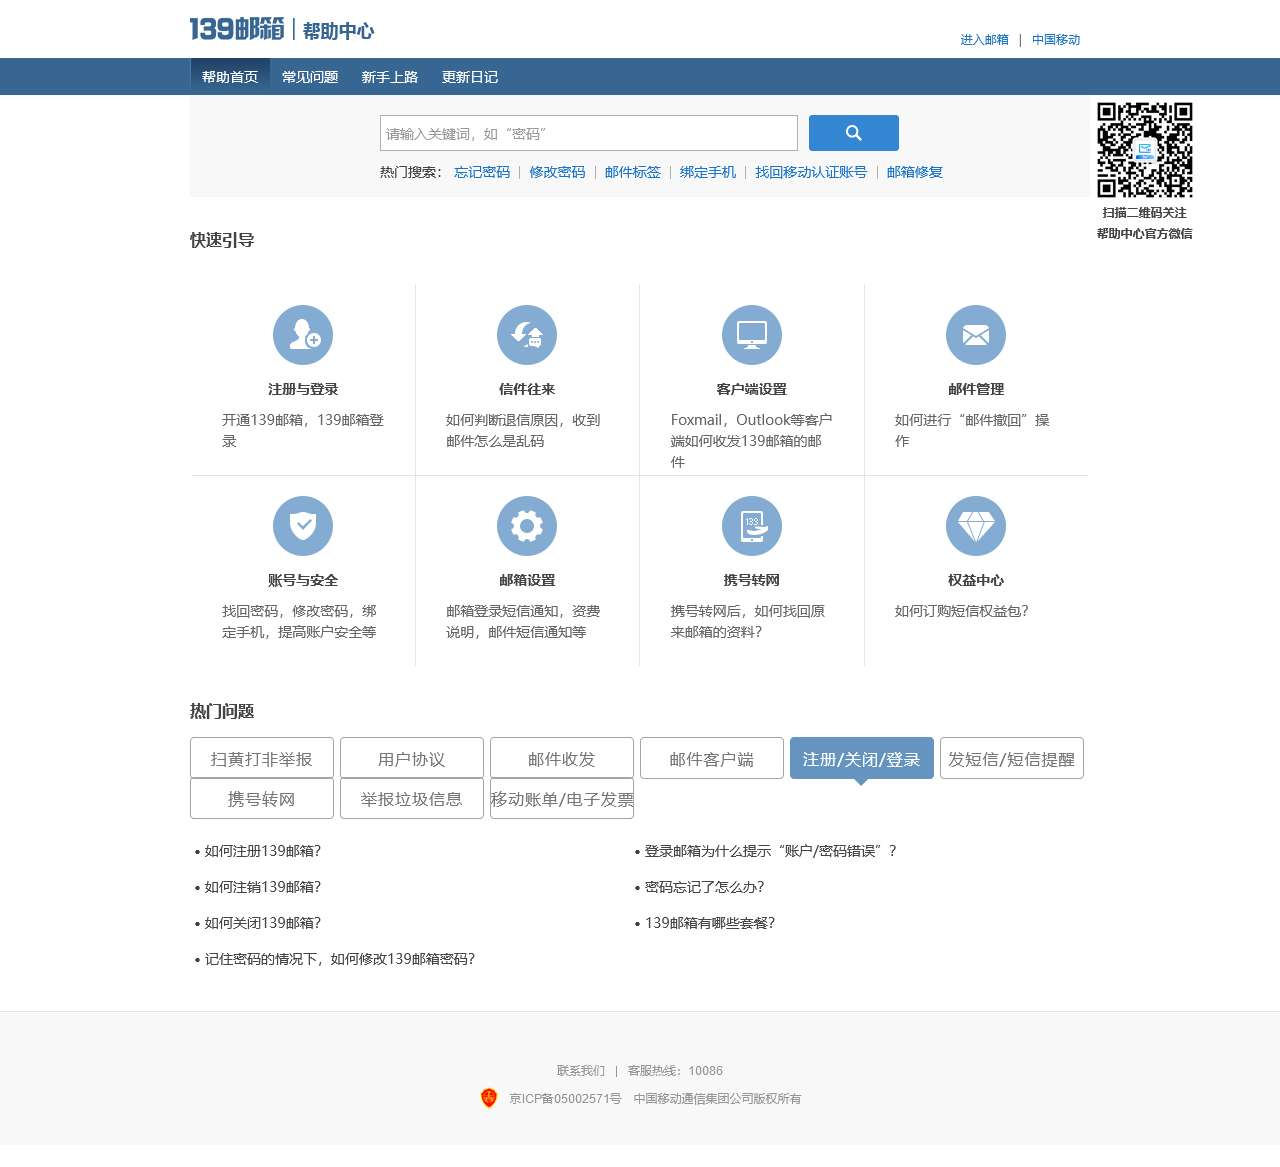Click the 携号转网 phone icon
The height and width of the screenshot is (1167, 1280).
coord(752,526)
